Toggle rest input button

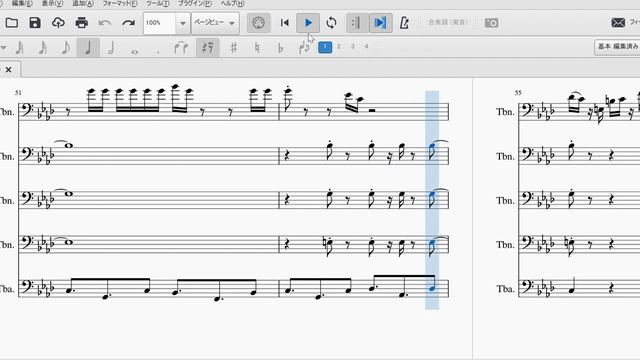208,48
